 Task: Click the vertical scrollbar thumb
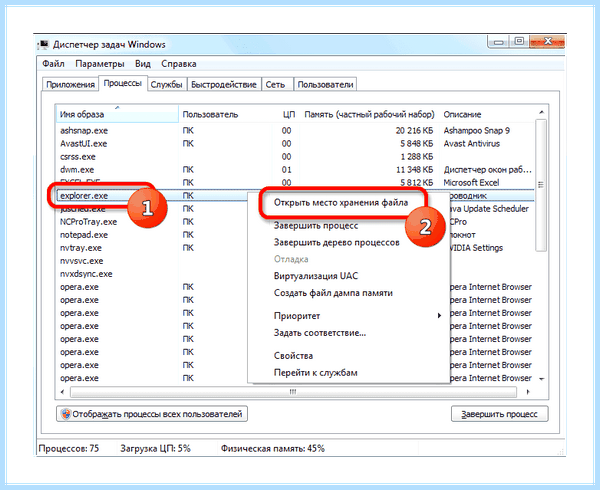[x=541, y=185]
